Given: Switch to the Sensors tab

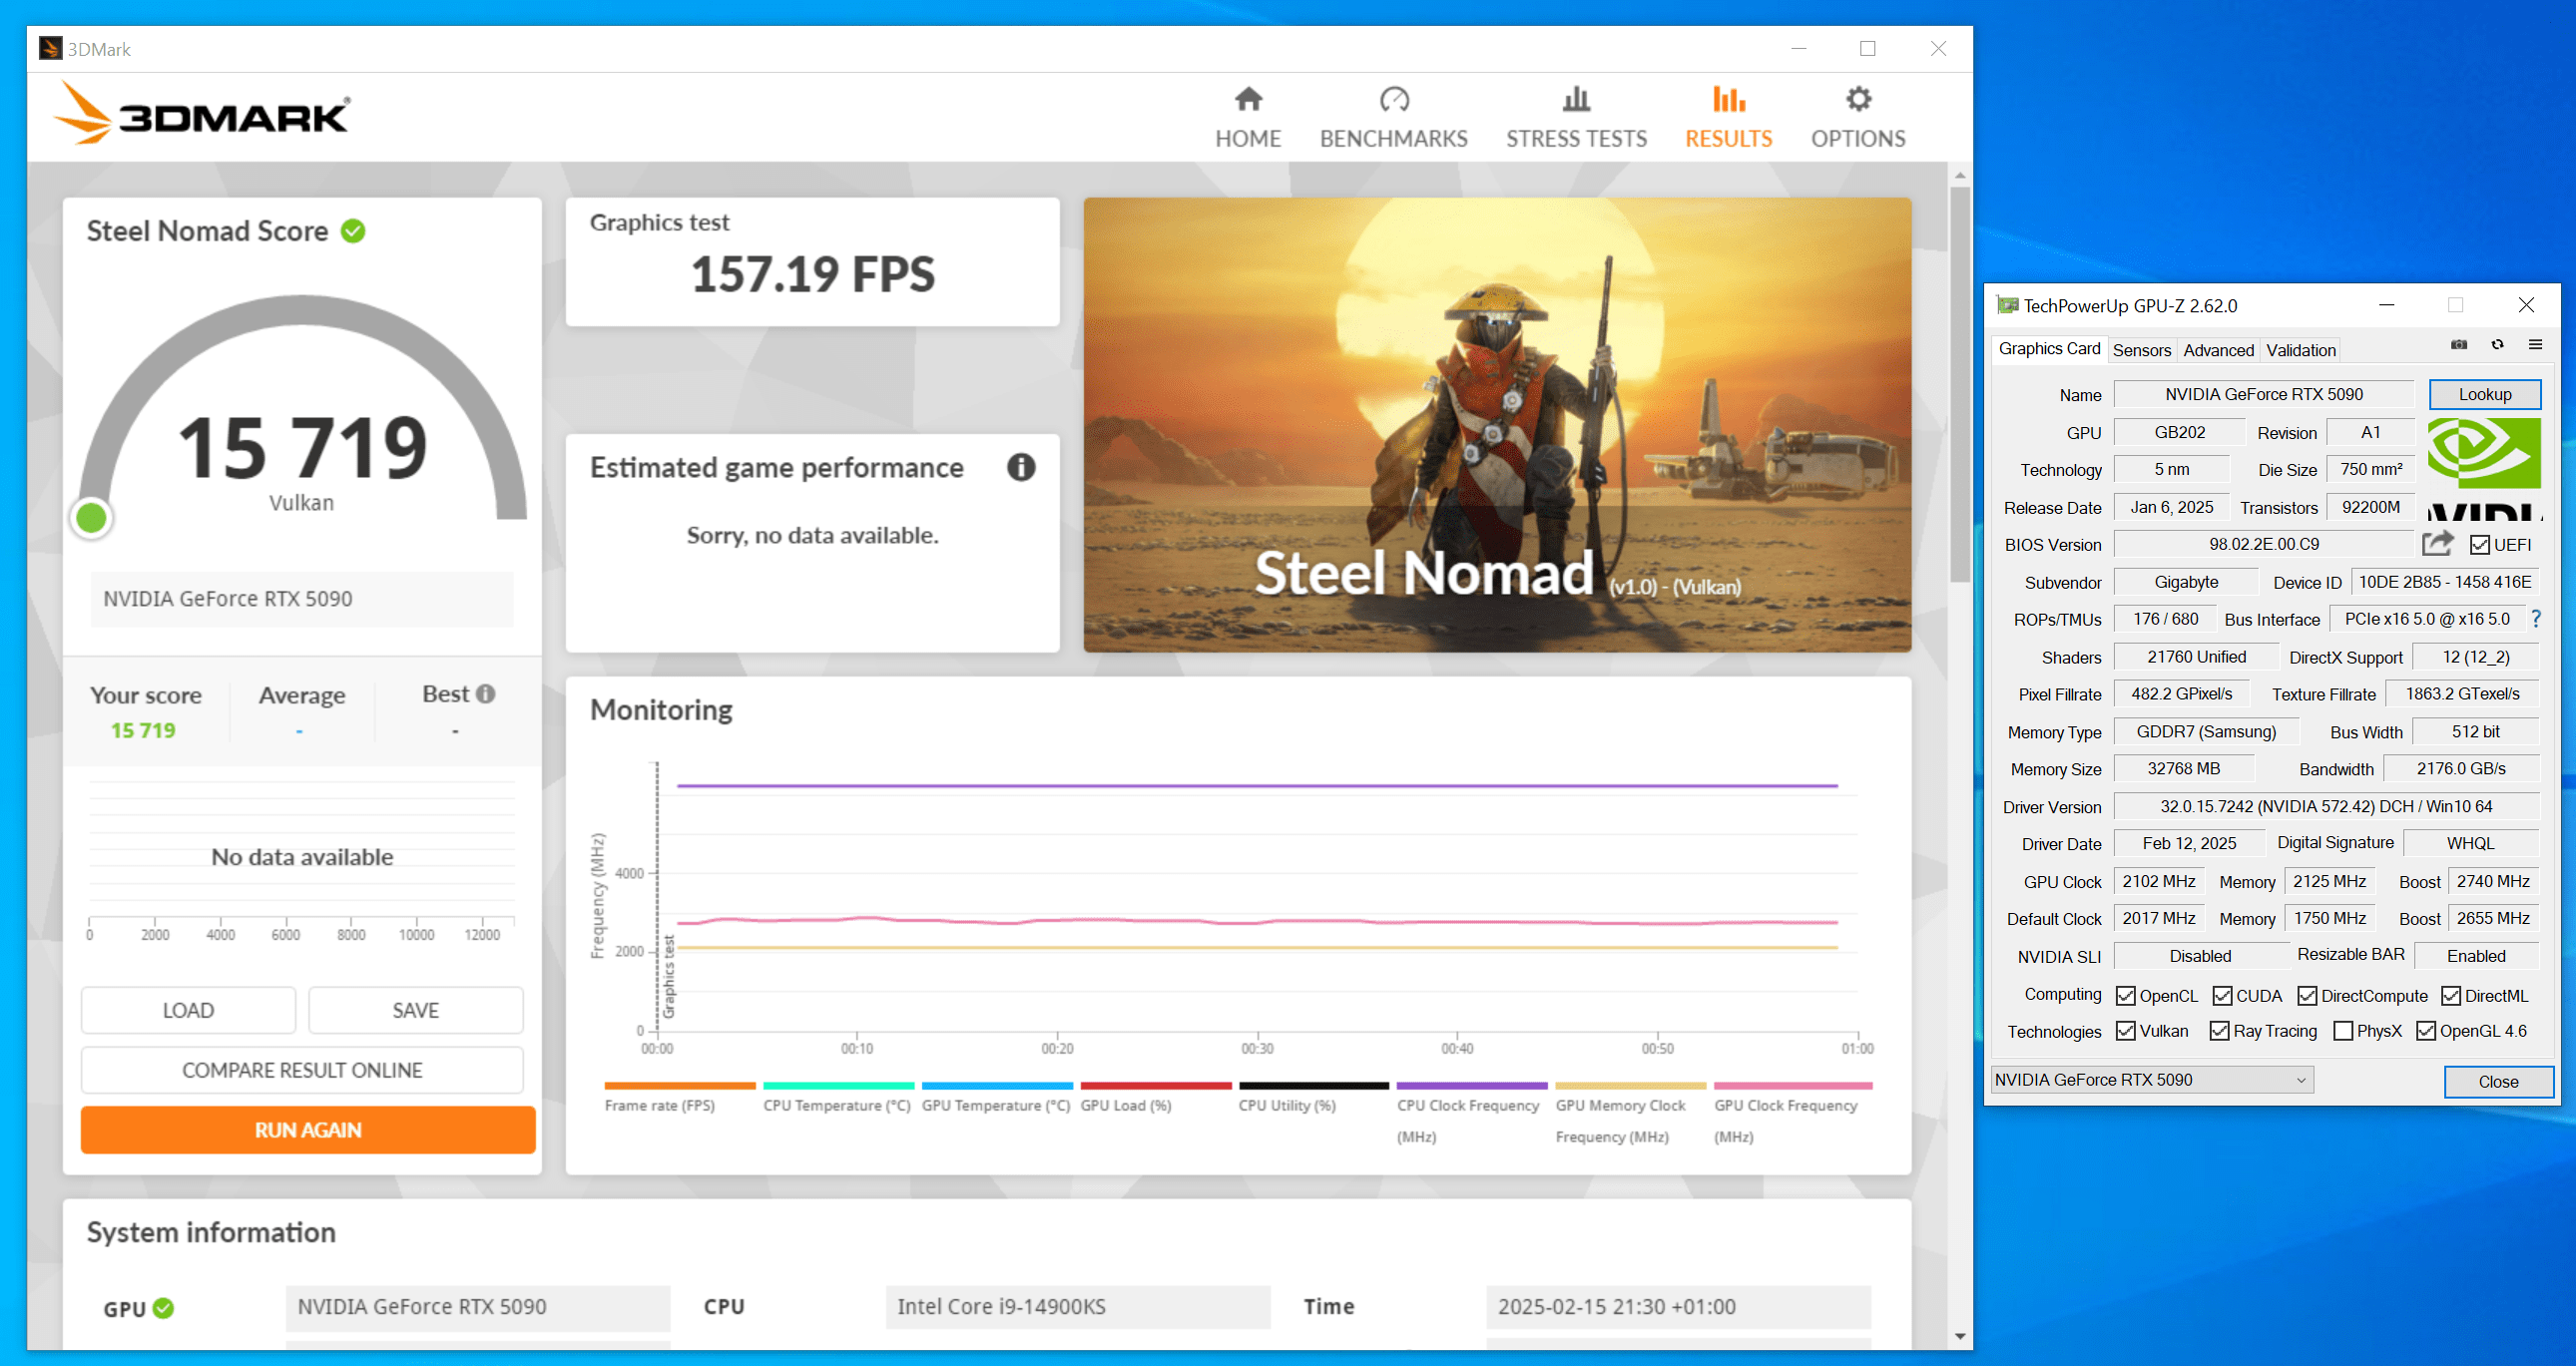Looking at the screenshot, I should (2141, 350).
